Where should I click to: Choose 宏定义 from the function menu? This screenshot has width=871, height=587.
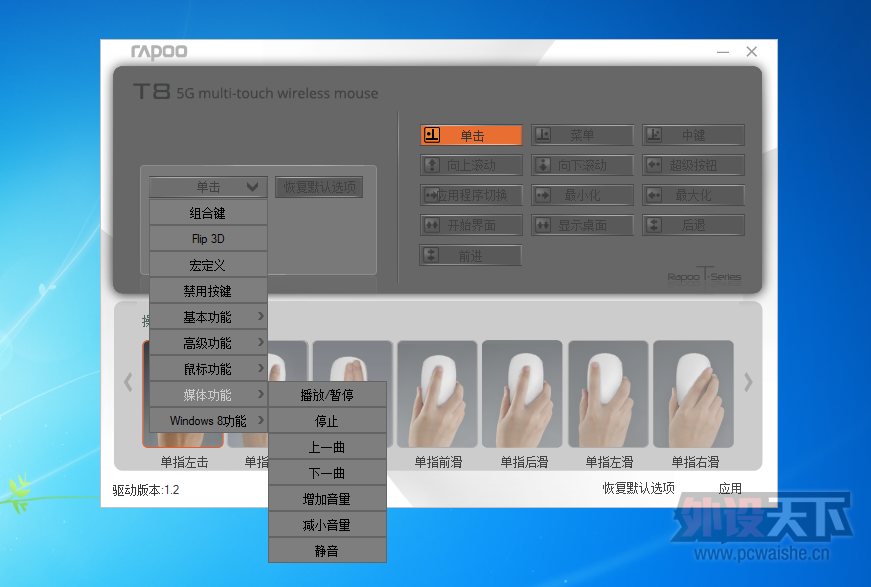point(208,265)
